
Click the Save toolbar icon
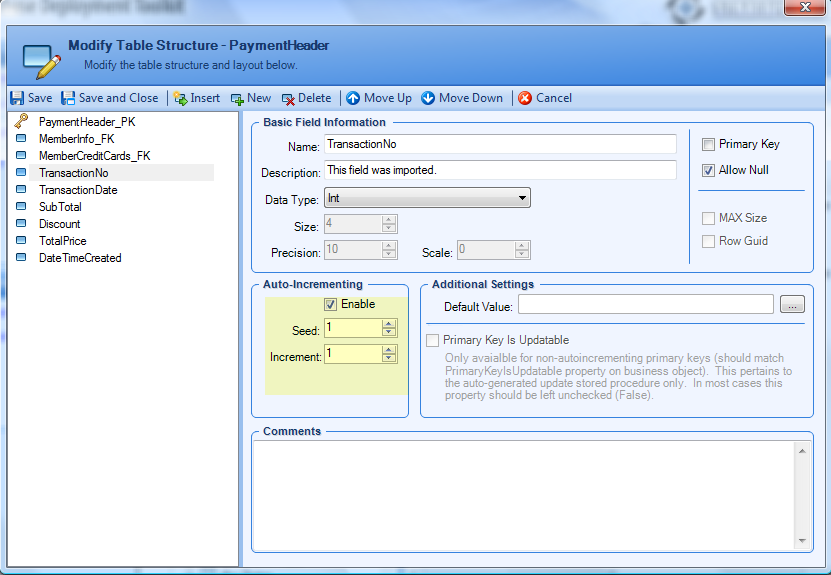pos(17,98)
